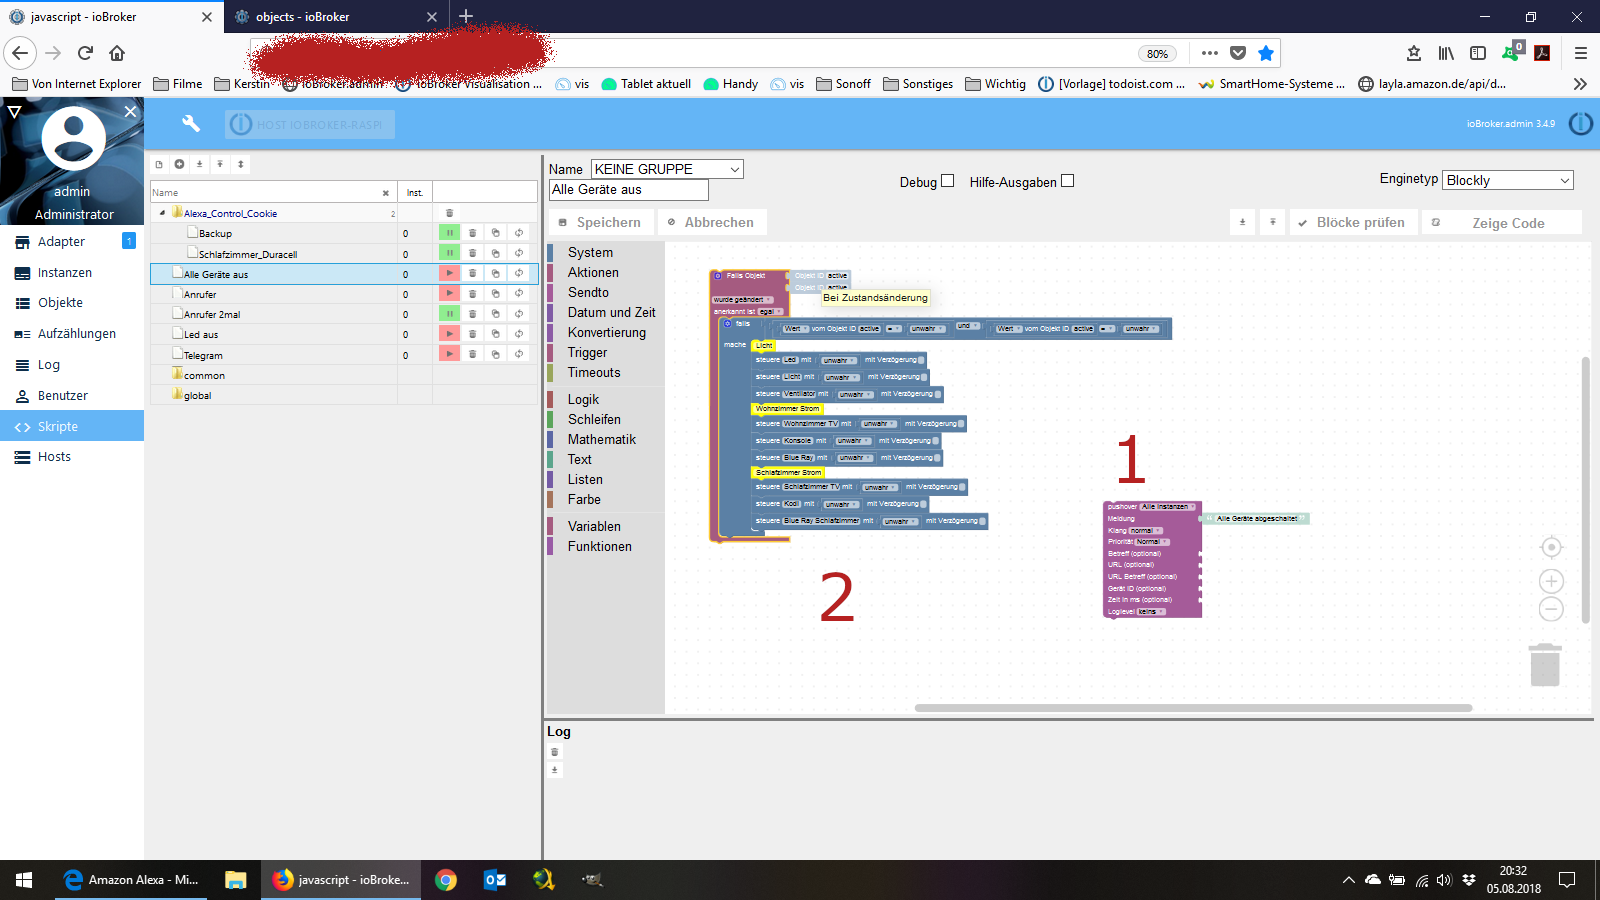1600x900 pixels.
Task: Center the Blockly workspace with the crosshair icon
Action: pos(1551,547)
